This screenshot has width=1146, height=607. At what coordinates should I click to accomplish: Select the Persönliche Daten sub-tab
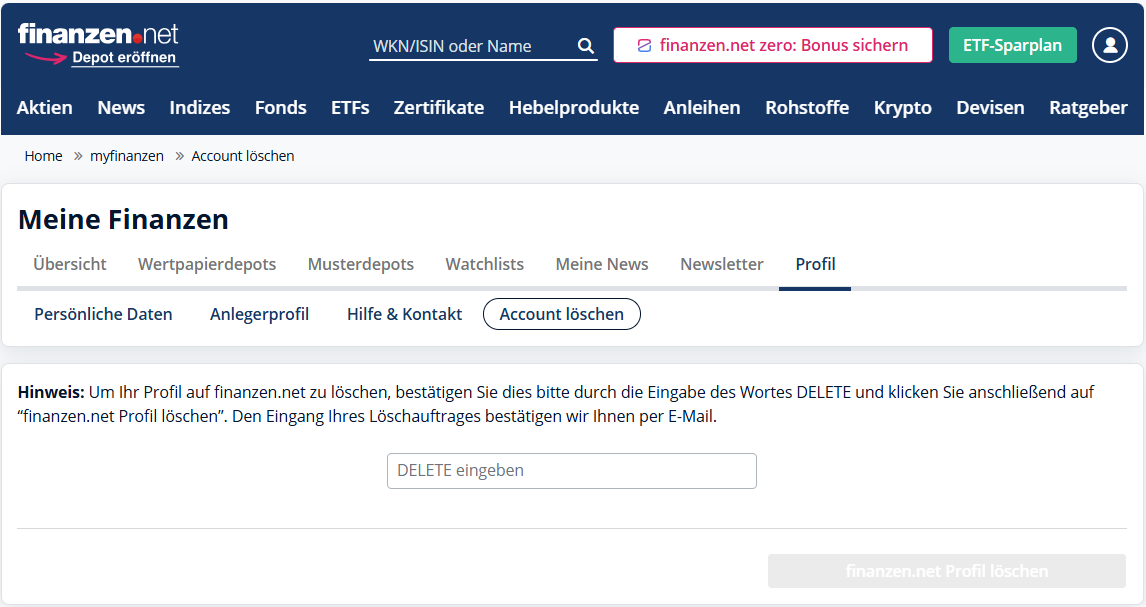[x=103, y=314]
